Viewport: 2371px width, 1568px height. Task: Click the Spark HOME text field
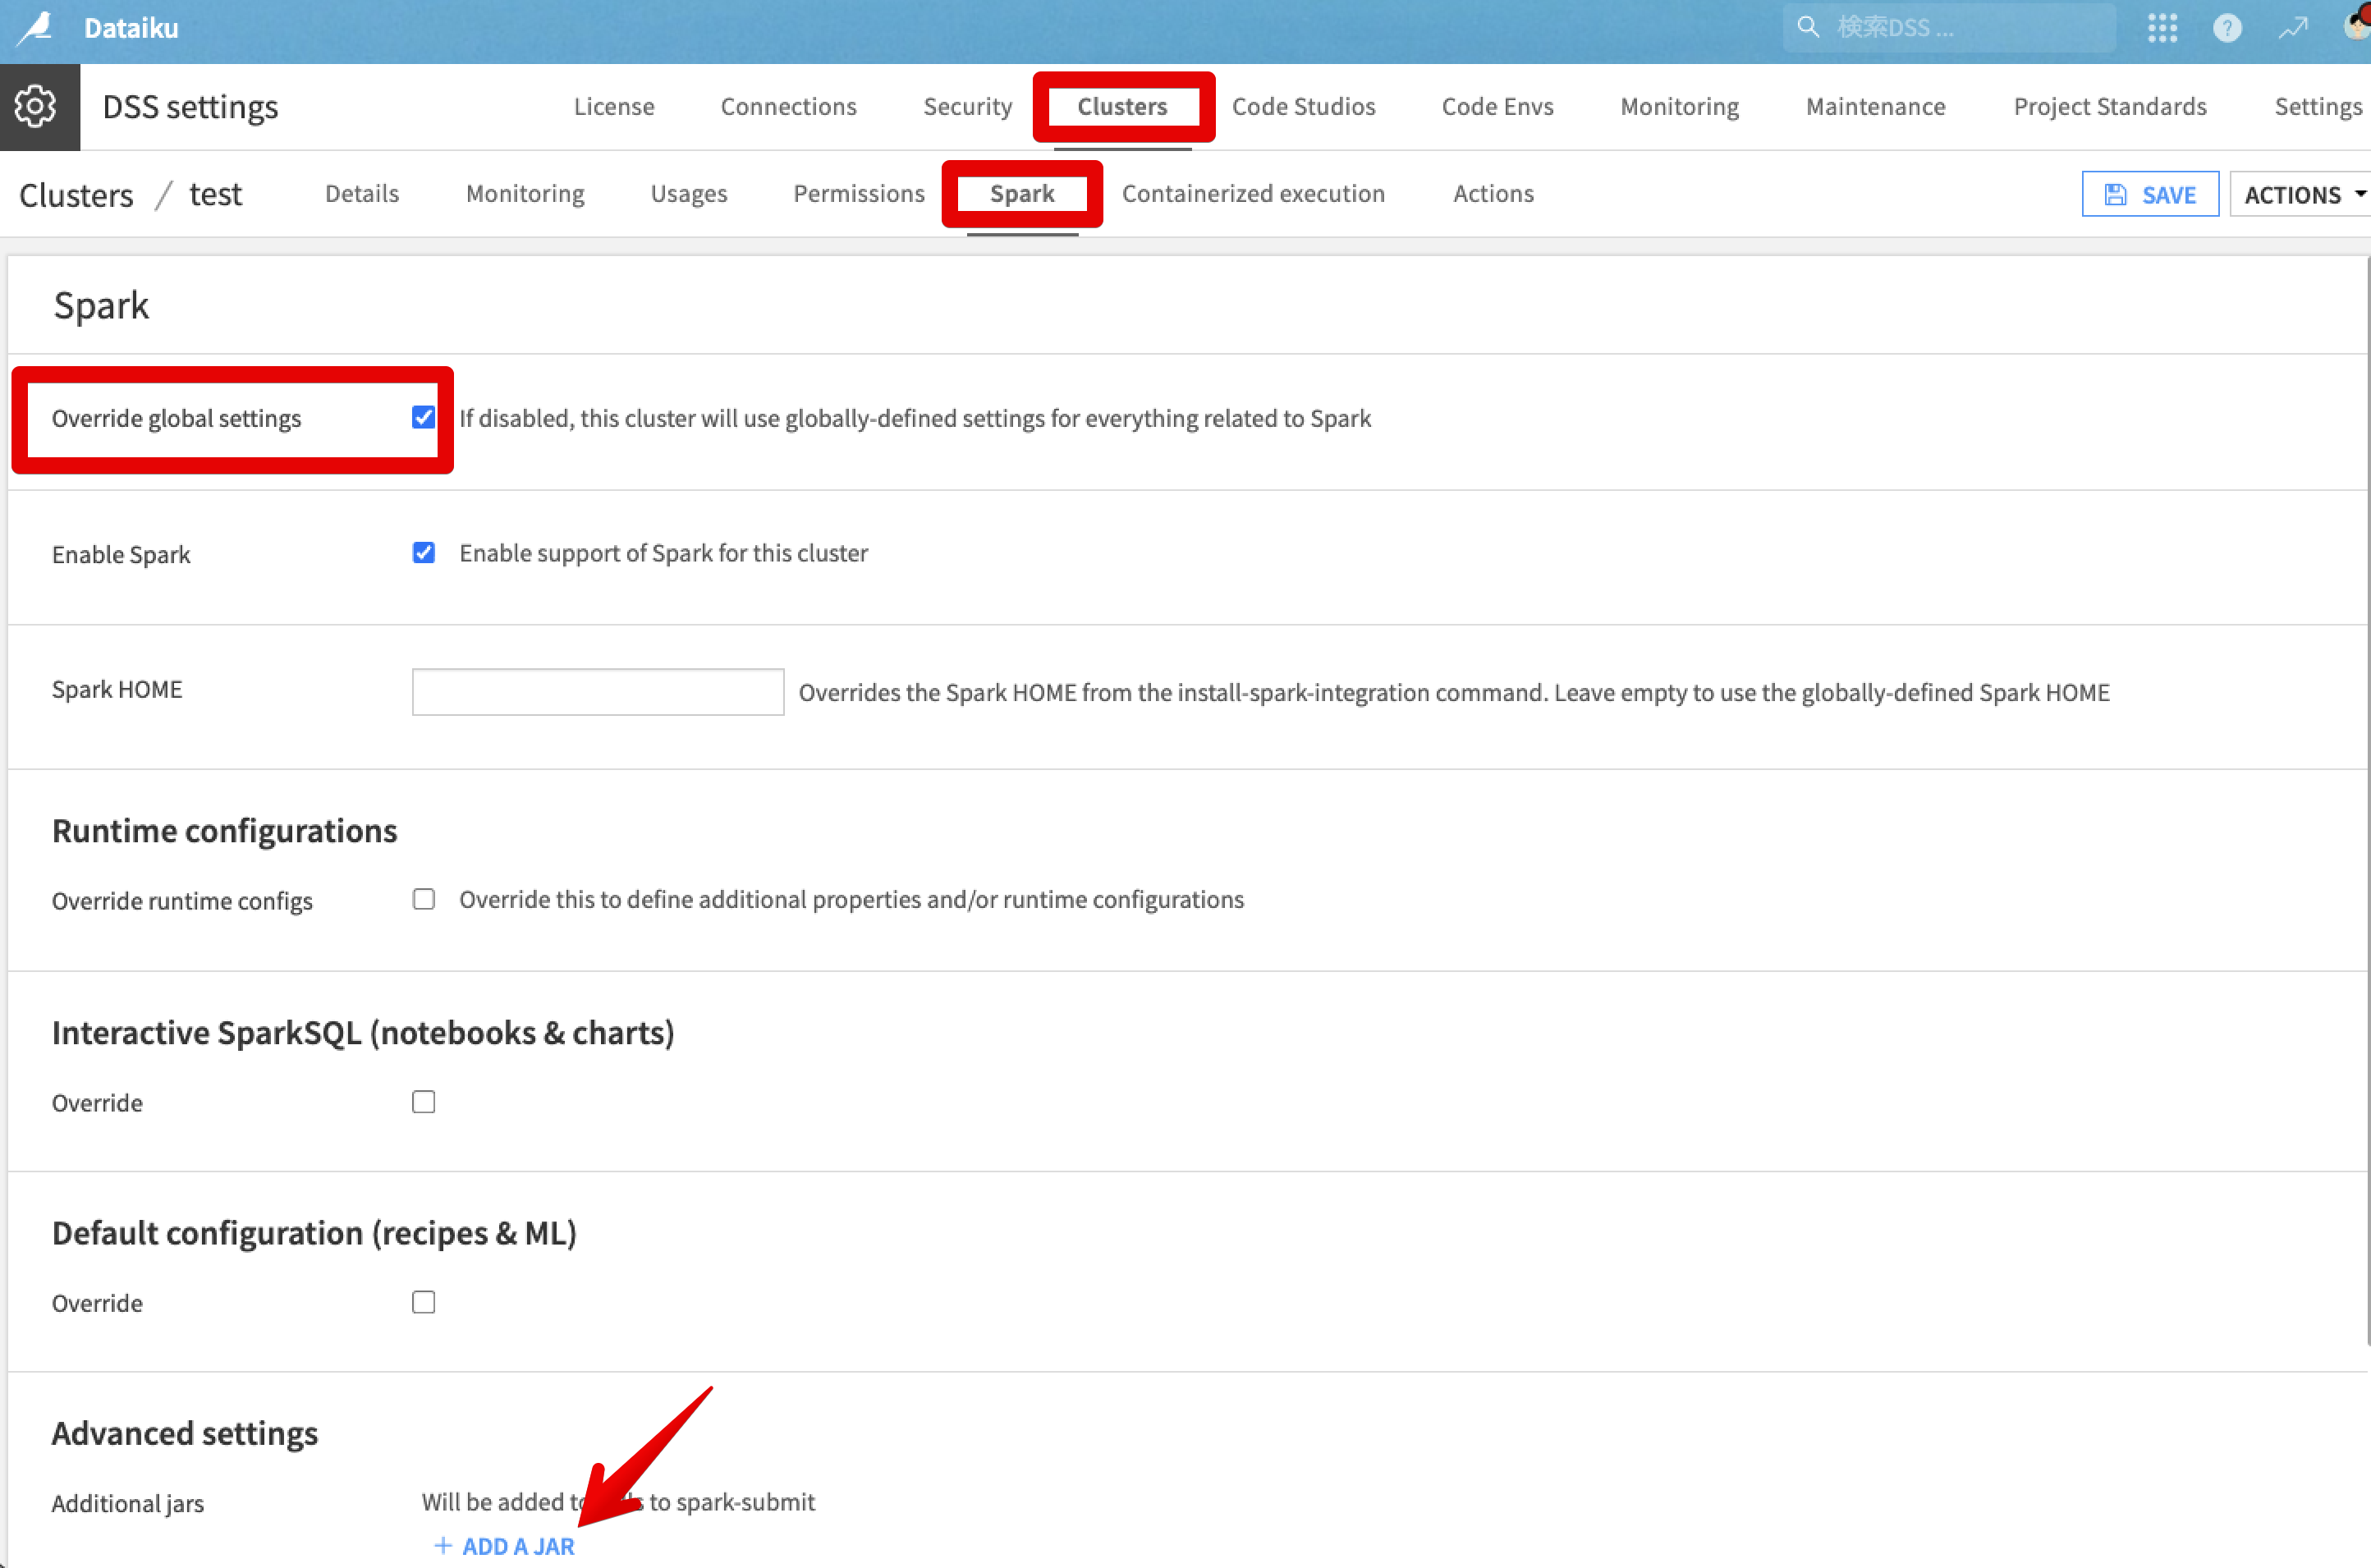[x=597, y=692]
